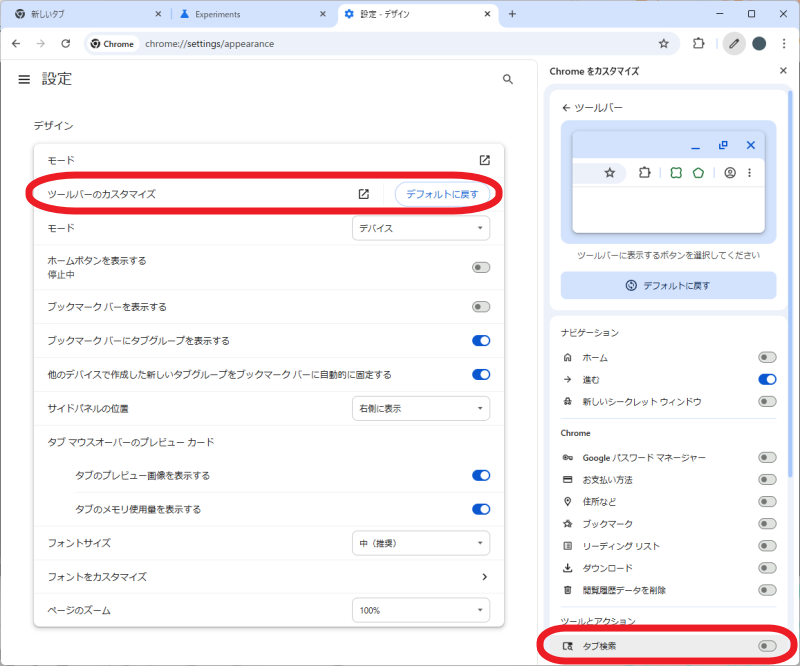Image resolution: width=800 pixels, height=666 pixels.
Task: Click the large デフォルトに戻す panel button
Action: [x=668, y=285]
